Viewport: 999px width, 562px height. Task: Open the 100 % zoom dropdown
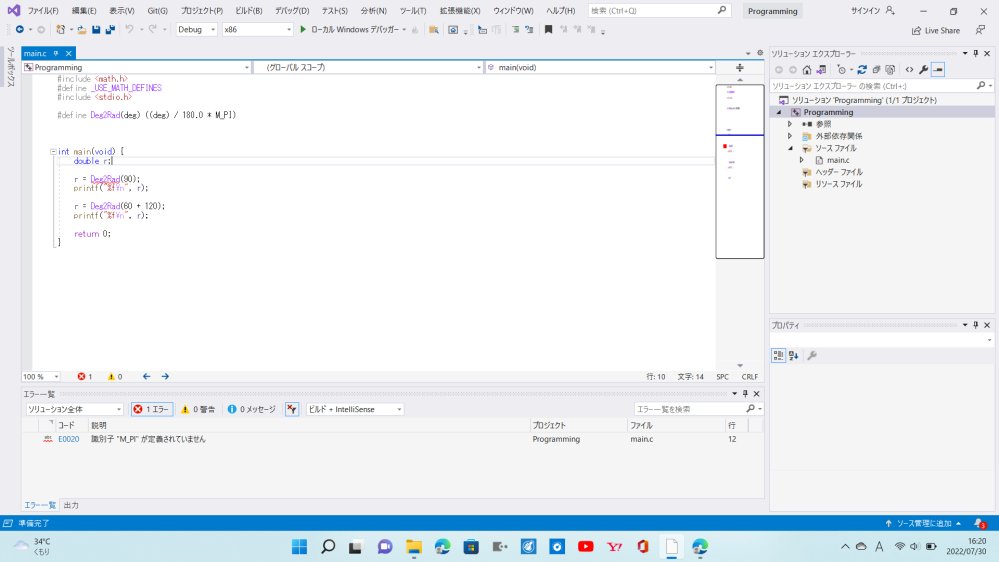[41, 377]
